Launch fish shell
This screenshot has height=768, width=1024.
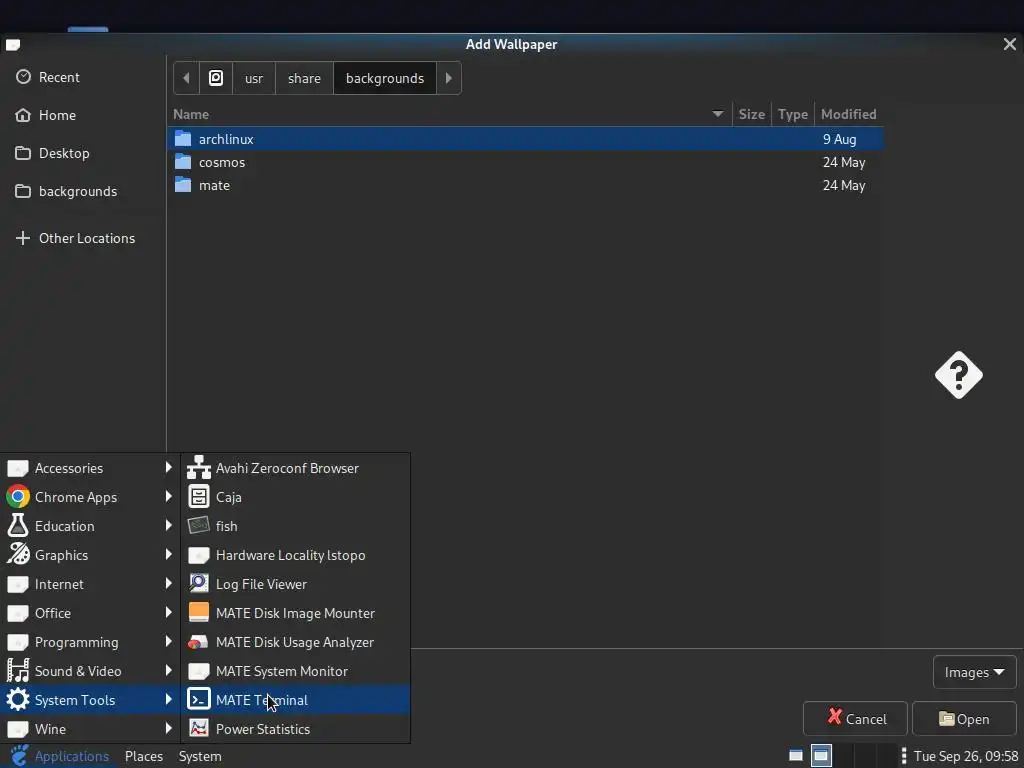click(296, 526)
